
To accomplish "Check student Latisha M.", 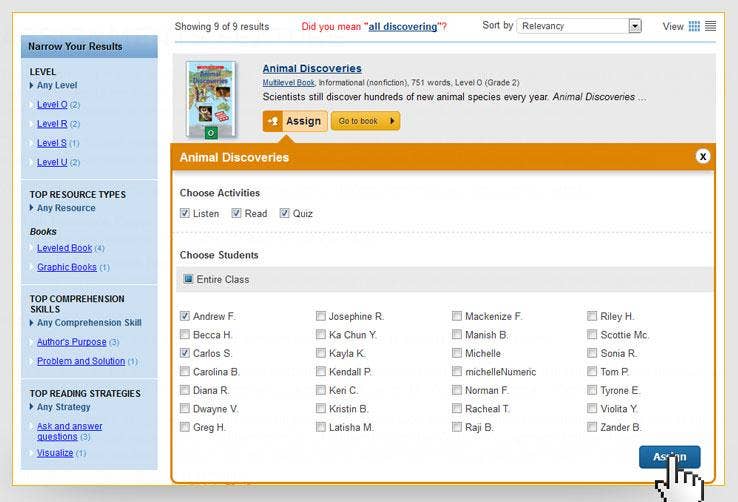I will (321, 427).
